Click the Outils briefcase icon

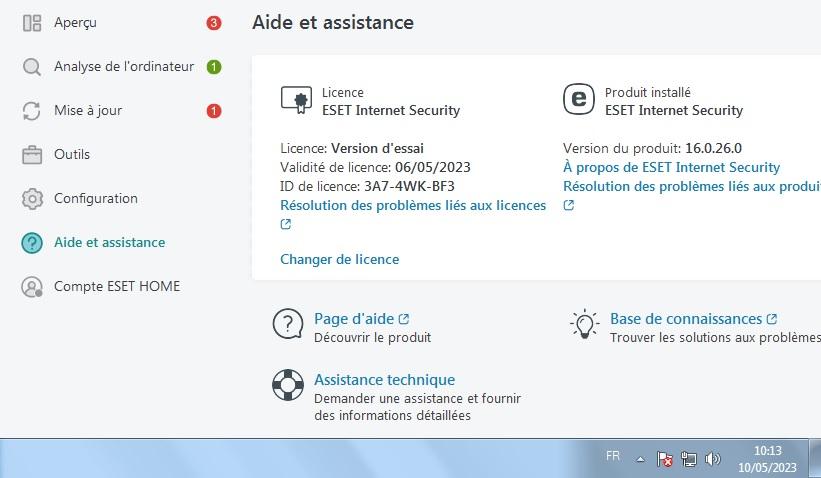click(32, 155)
